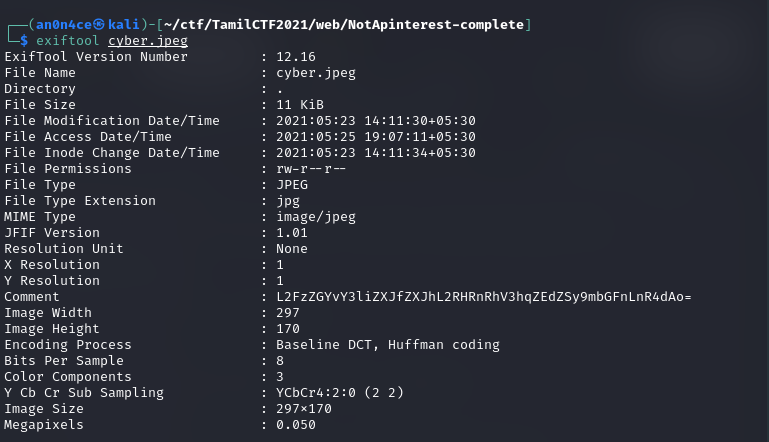Click the File Size value 11 KiB

[x=300, y=105]
